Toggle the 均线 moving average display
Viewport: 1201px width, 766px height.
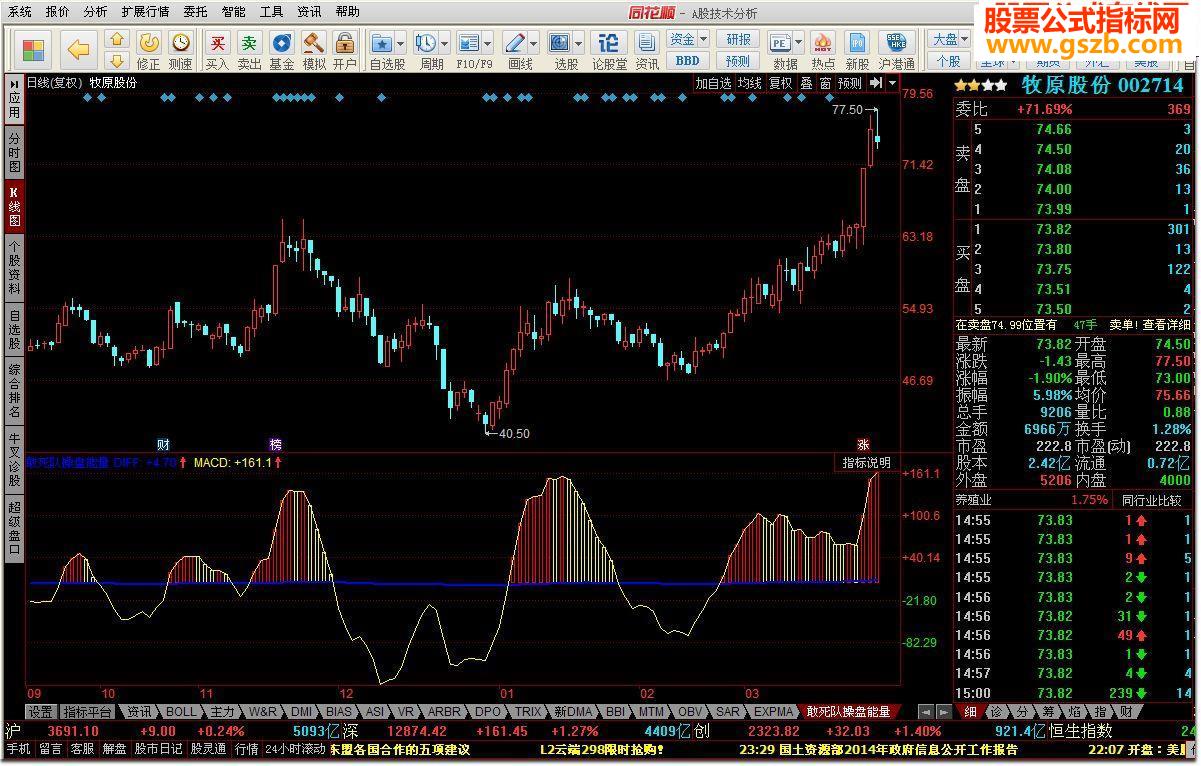point(749,83)
